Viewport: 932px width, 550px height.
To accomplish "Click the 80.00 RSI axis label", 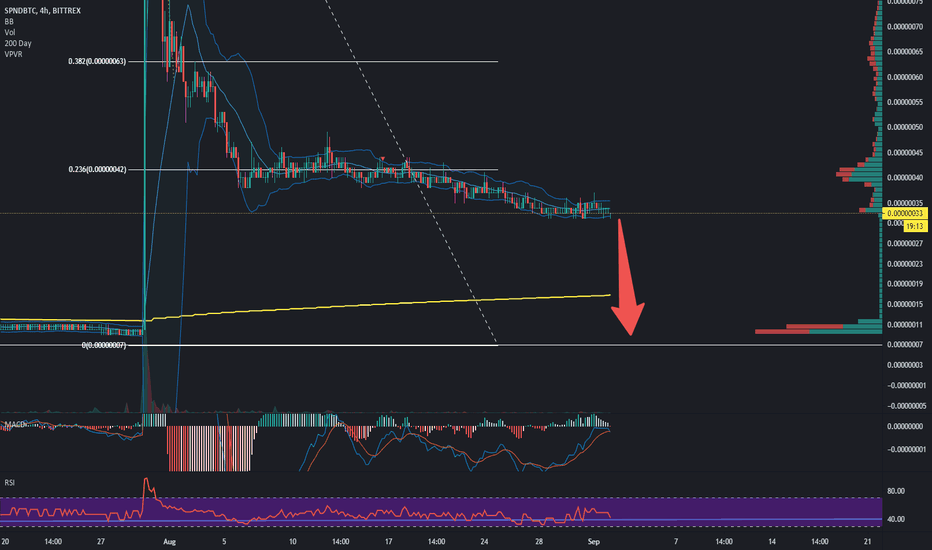I will (896, 491).
